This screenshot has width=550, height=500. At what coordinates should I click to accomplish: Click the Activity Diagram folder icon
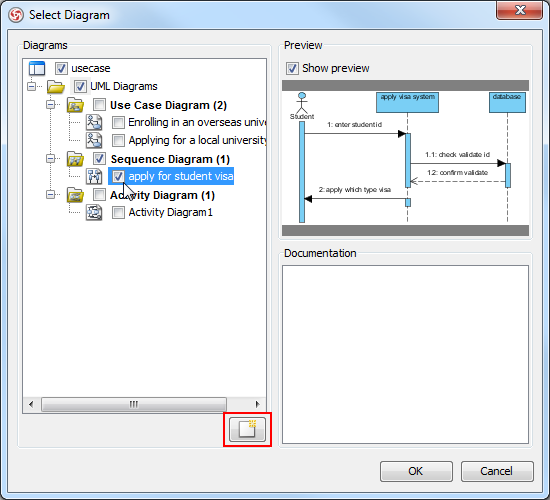tap(75, 195)
